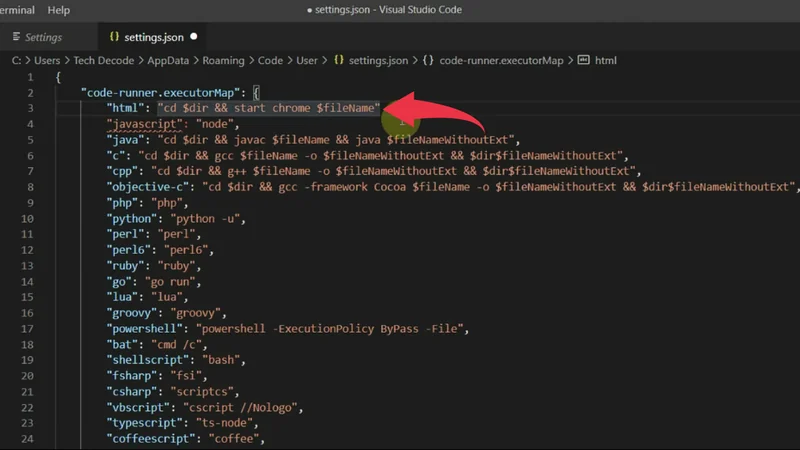800x450 pixels.
Task: Expand the Users breadcrumb folder
Action: [x=49, y=60]
